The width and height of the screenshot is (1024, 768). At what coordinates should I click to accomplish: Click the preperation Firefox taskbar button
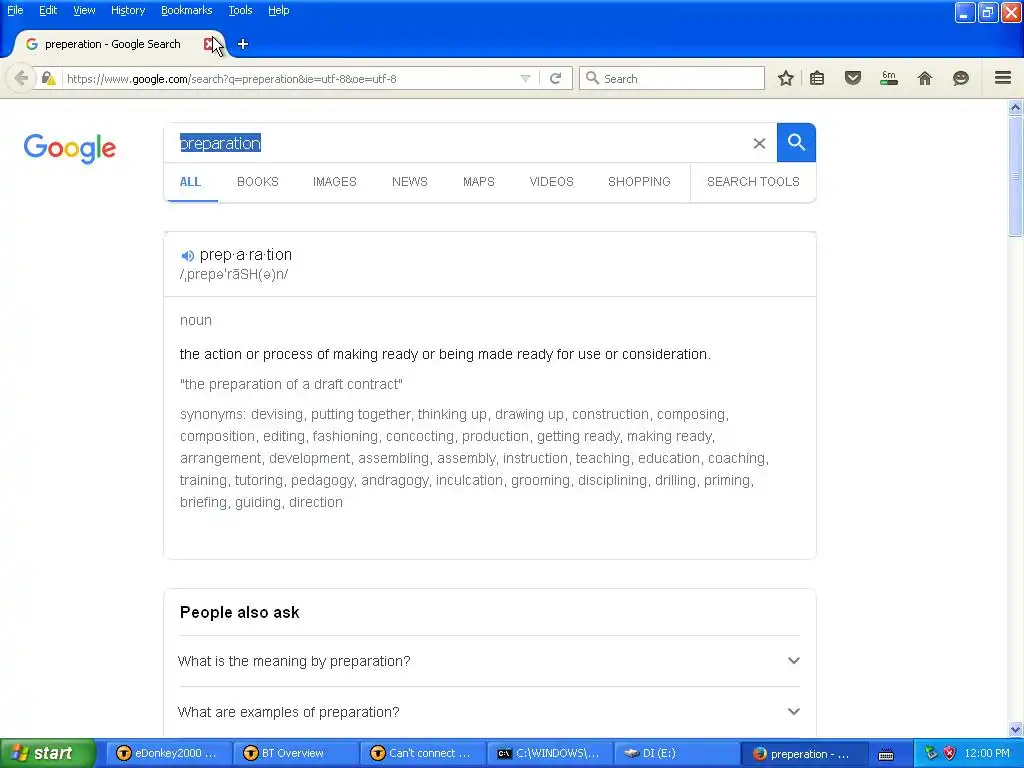[804, 753]
